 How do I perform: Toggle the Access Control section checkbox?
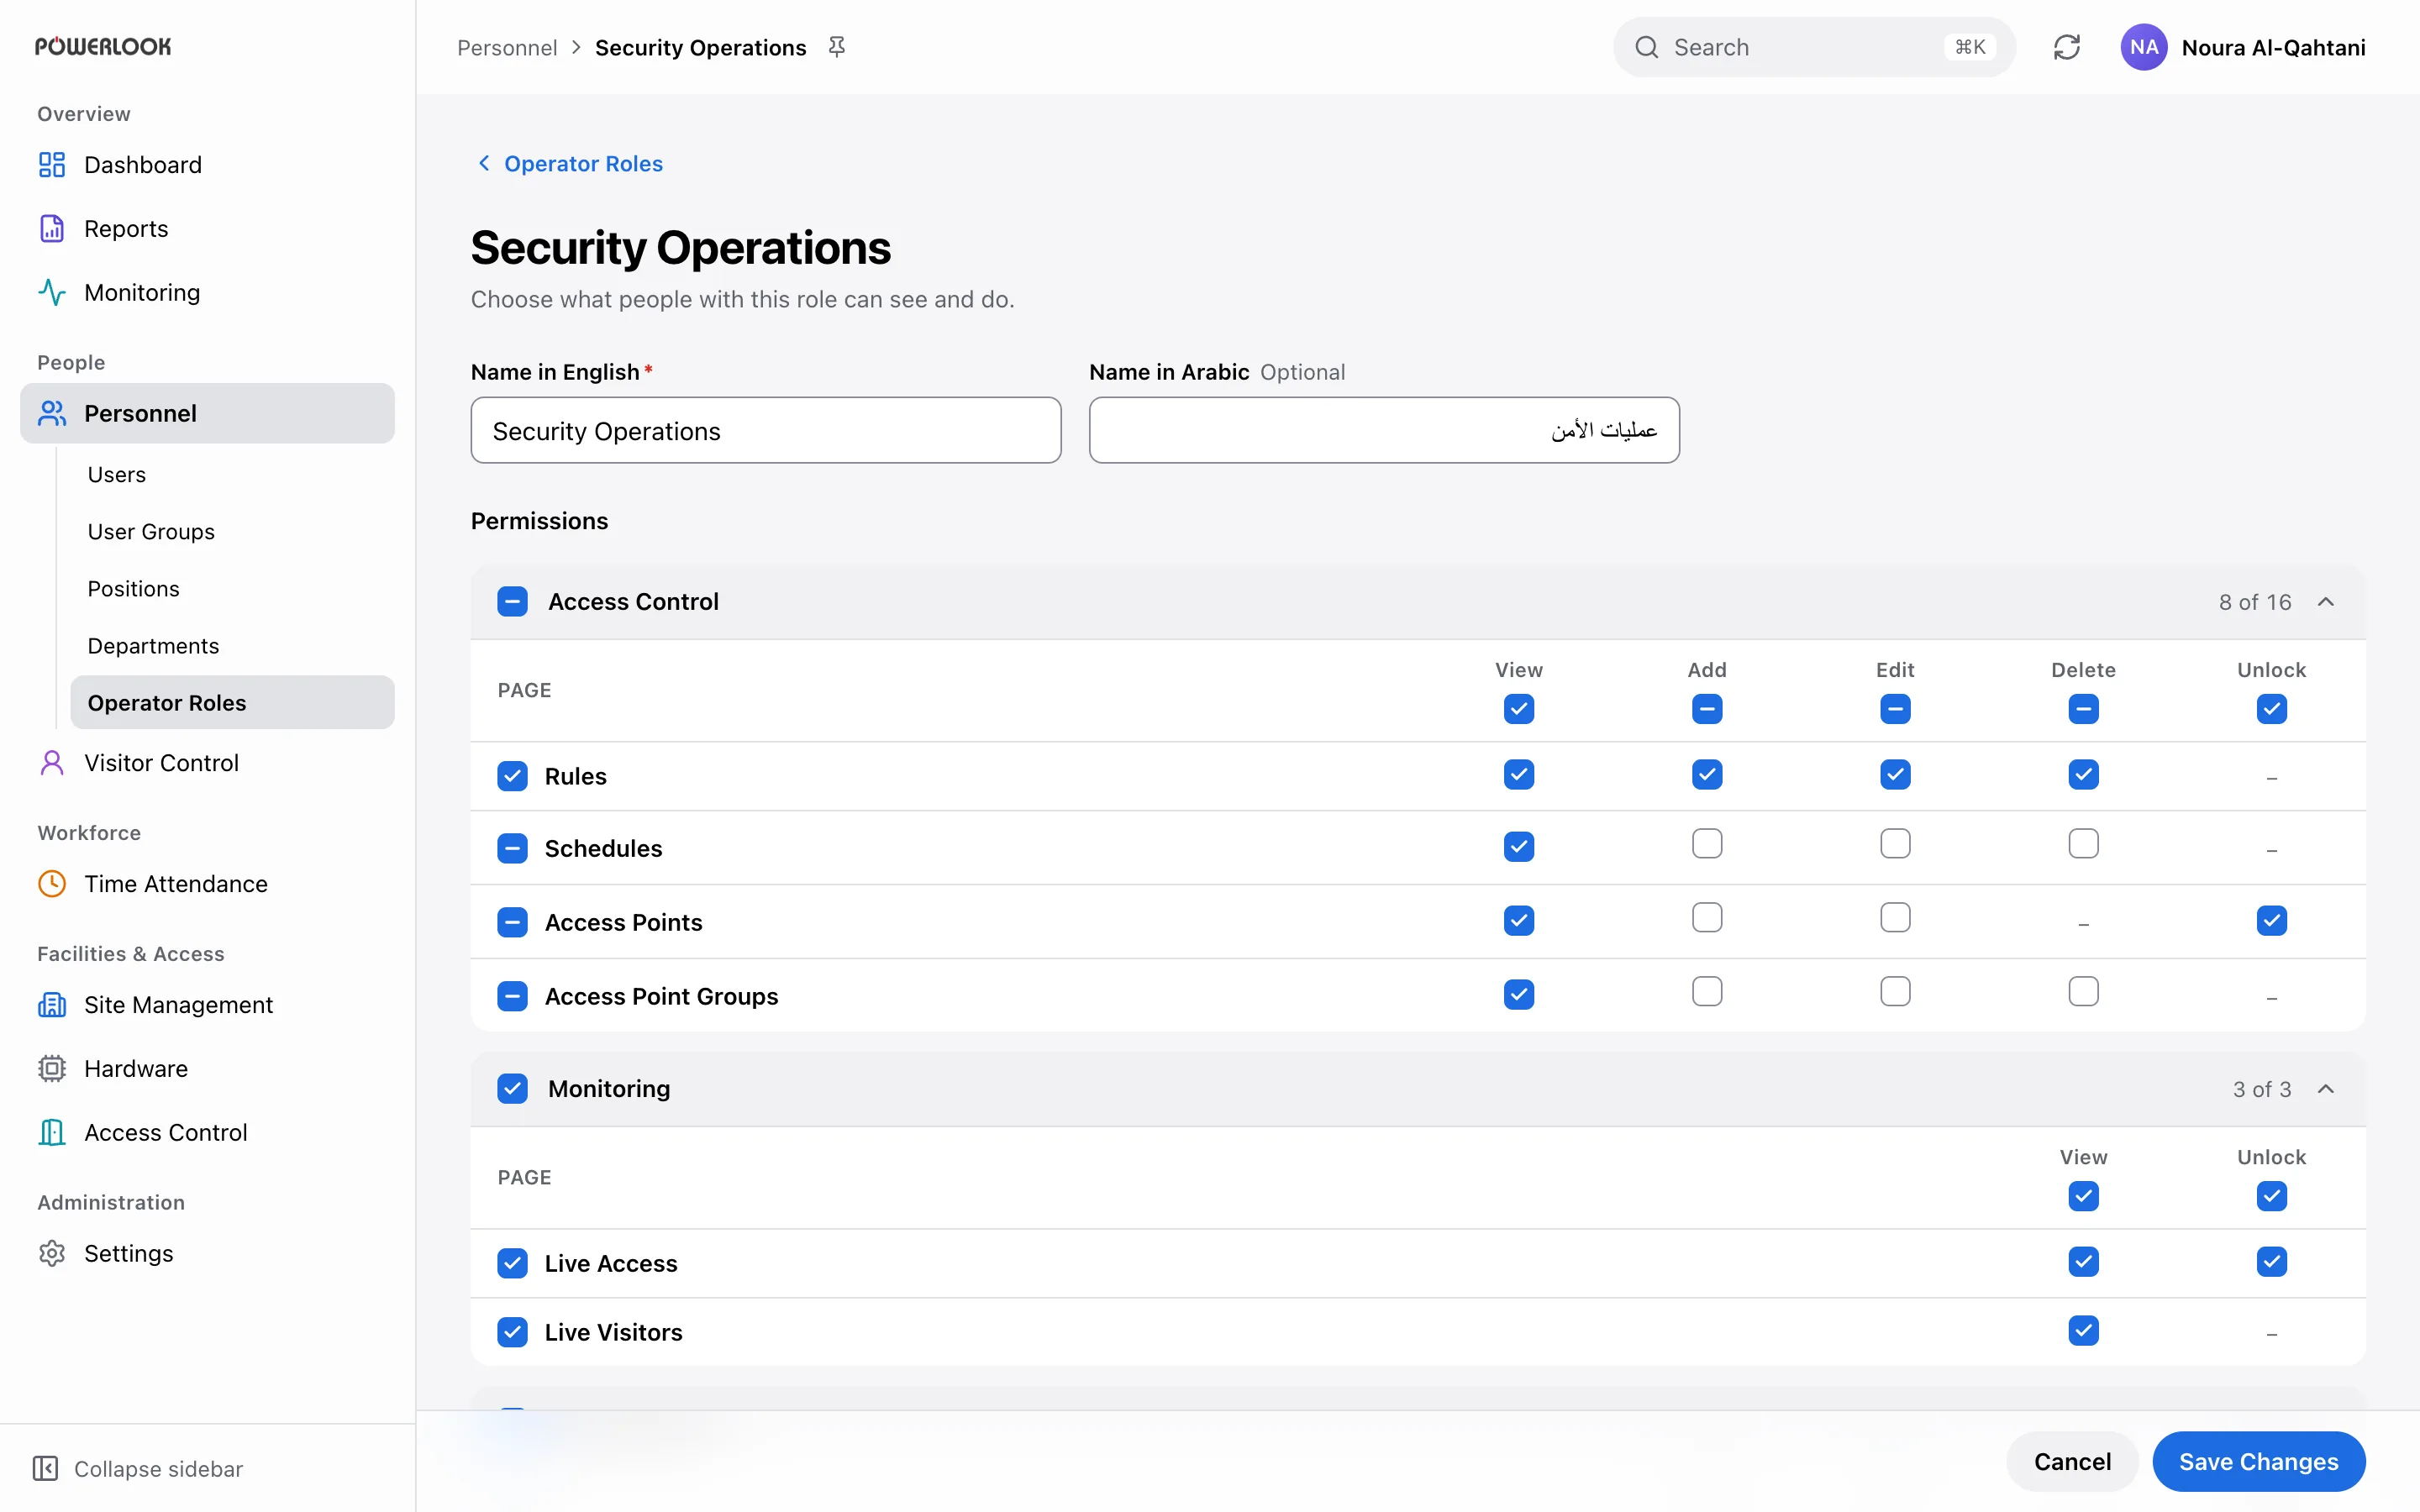(513, 602)
